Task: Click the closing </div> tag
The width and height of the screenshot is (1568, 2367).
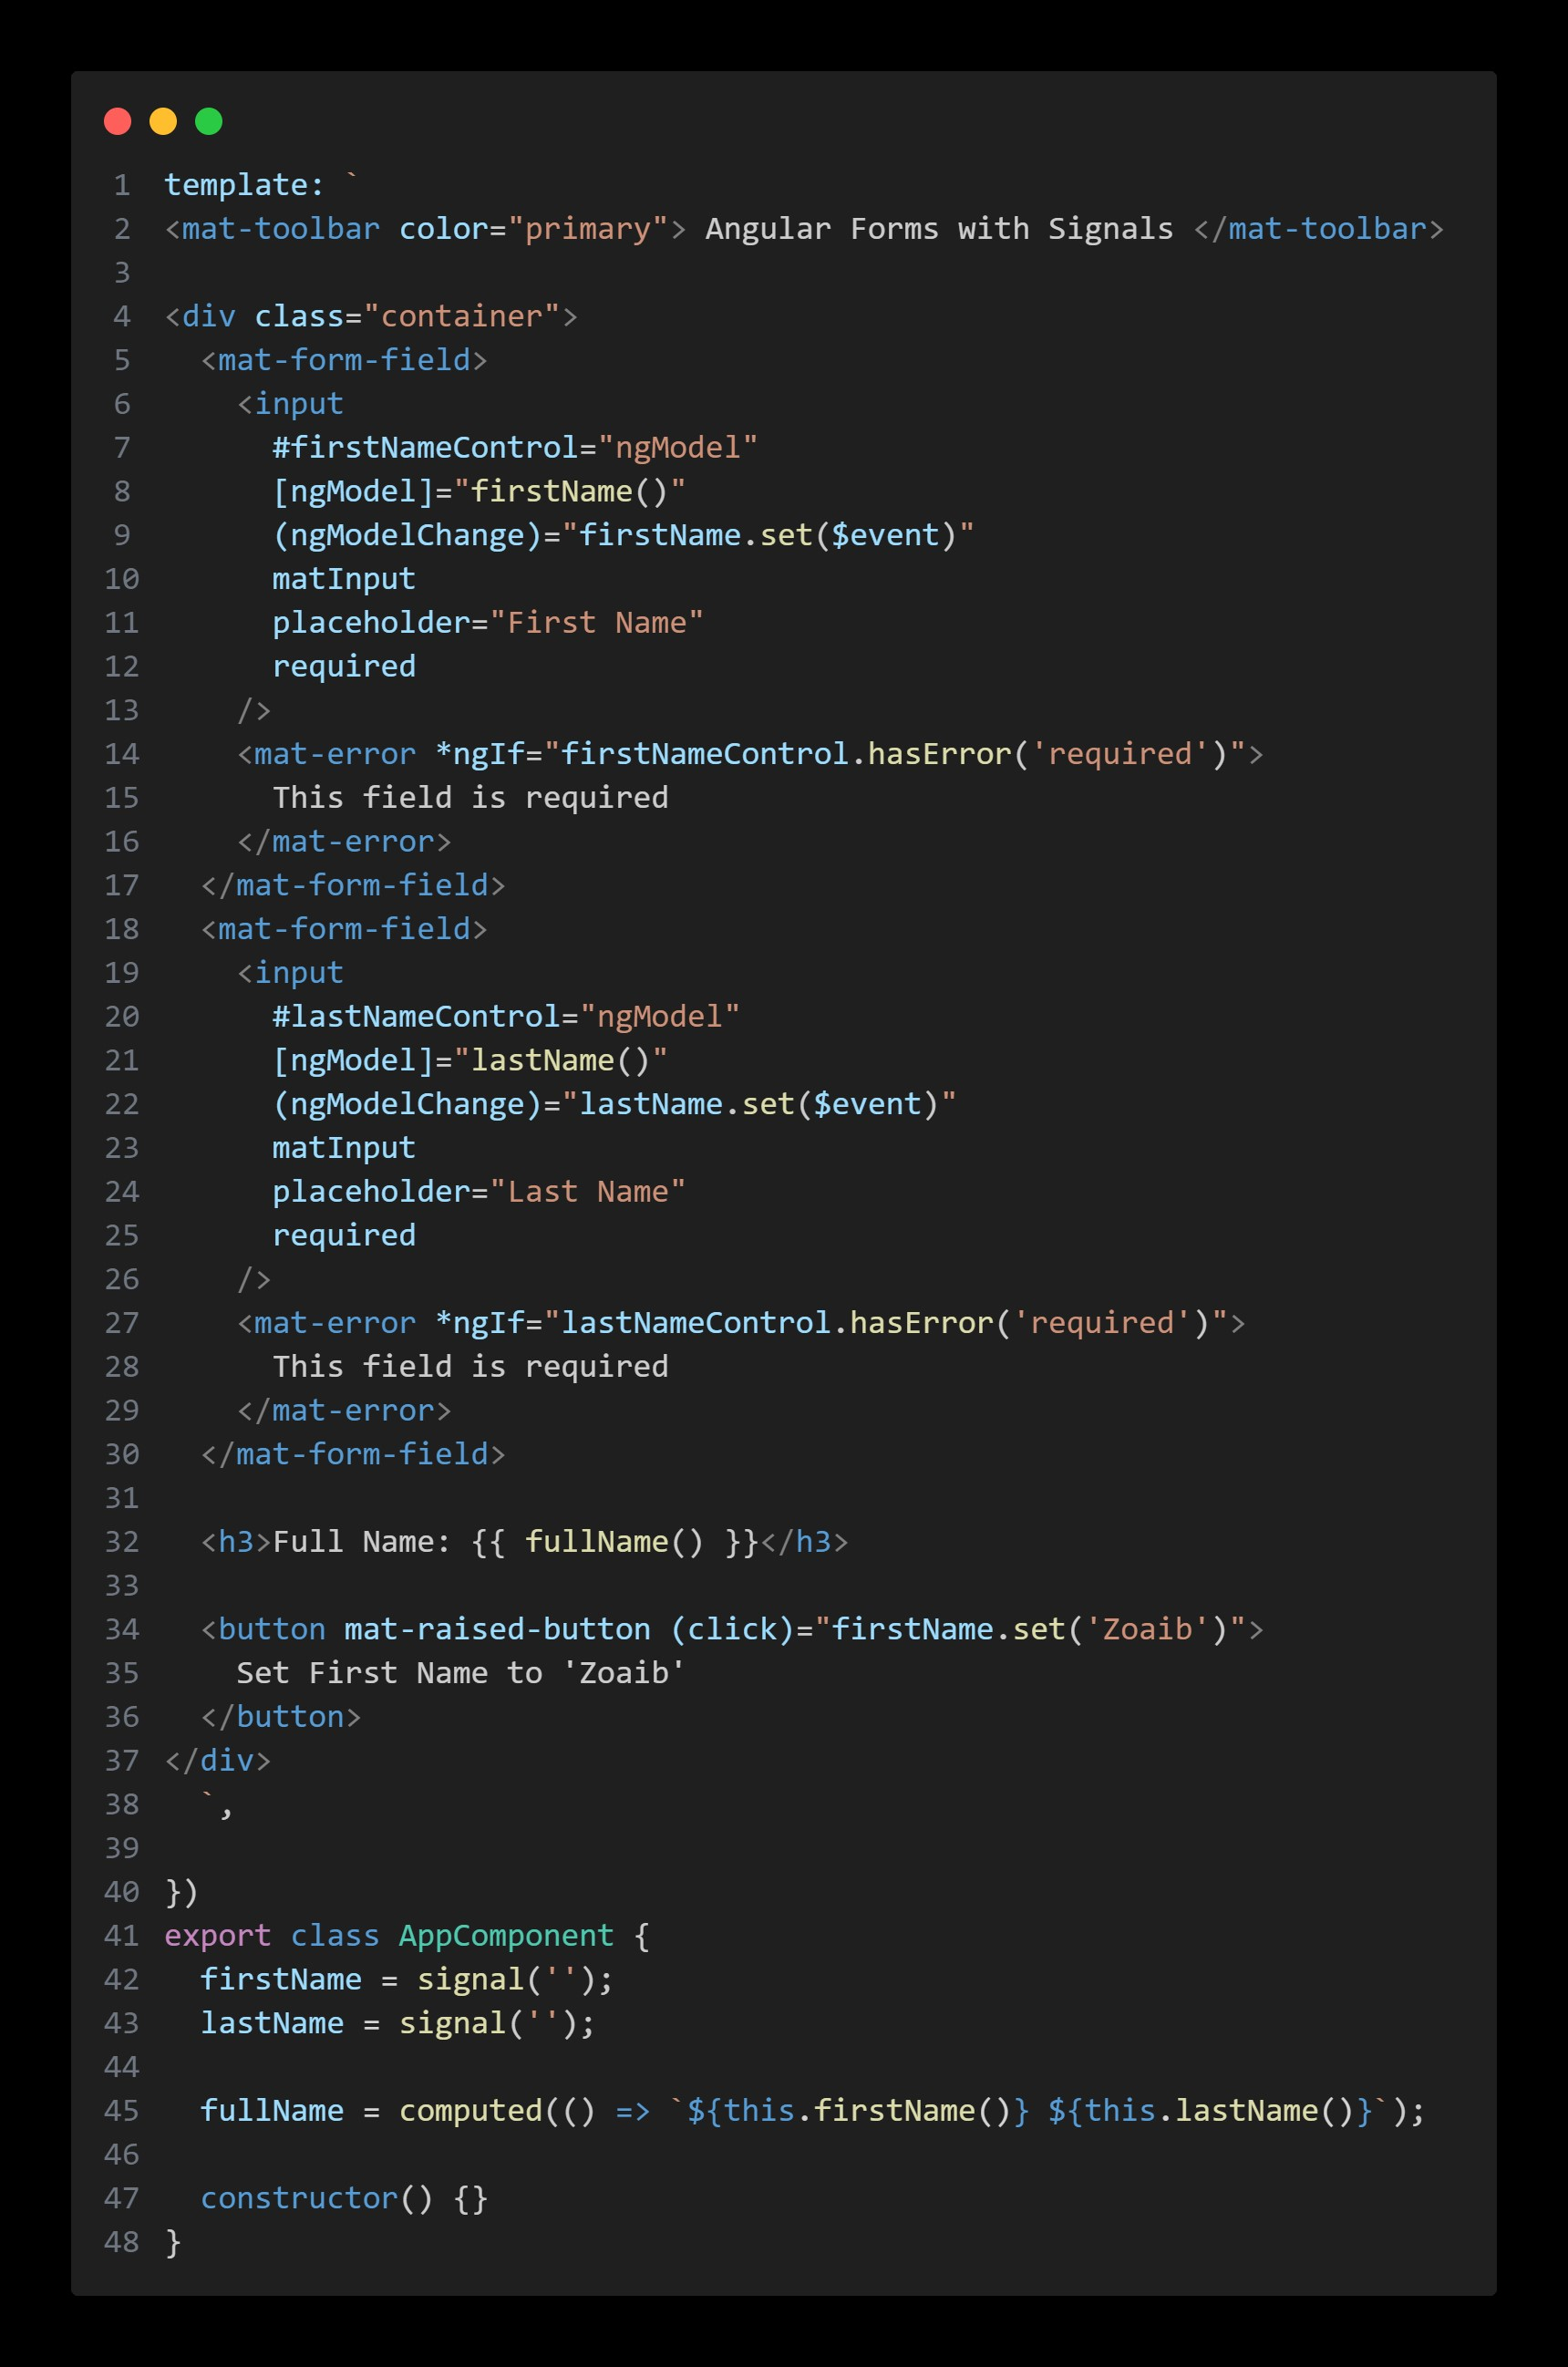Action: [218, 1760]
